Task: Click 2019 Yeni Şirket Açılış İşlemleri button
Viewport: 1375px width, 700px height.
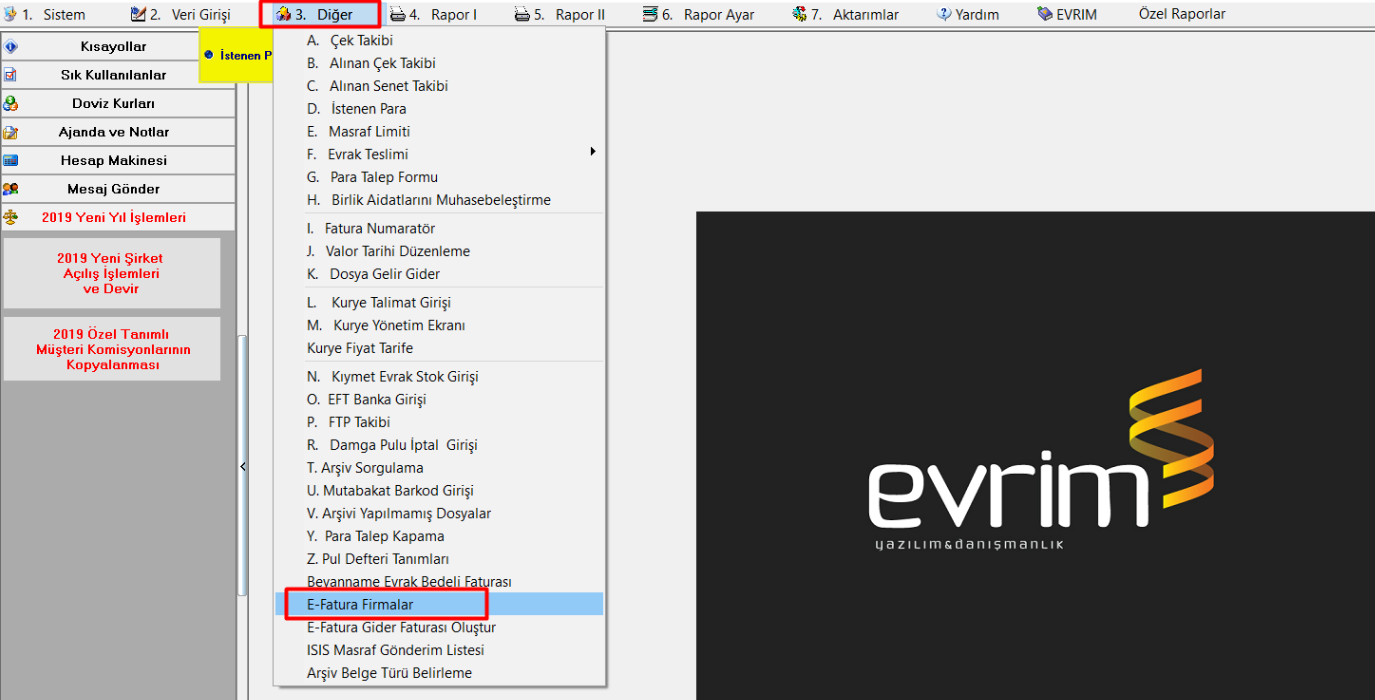Action: coord(111,273)
